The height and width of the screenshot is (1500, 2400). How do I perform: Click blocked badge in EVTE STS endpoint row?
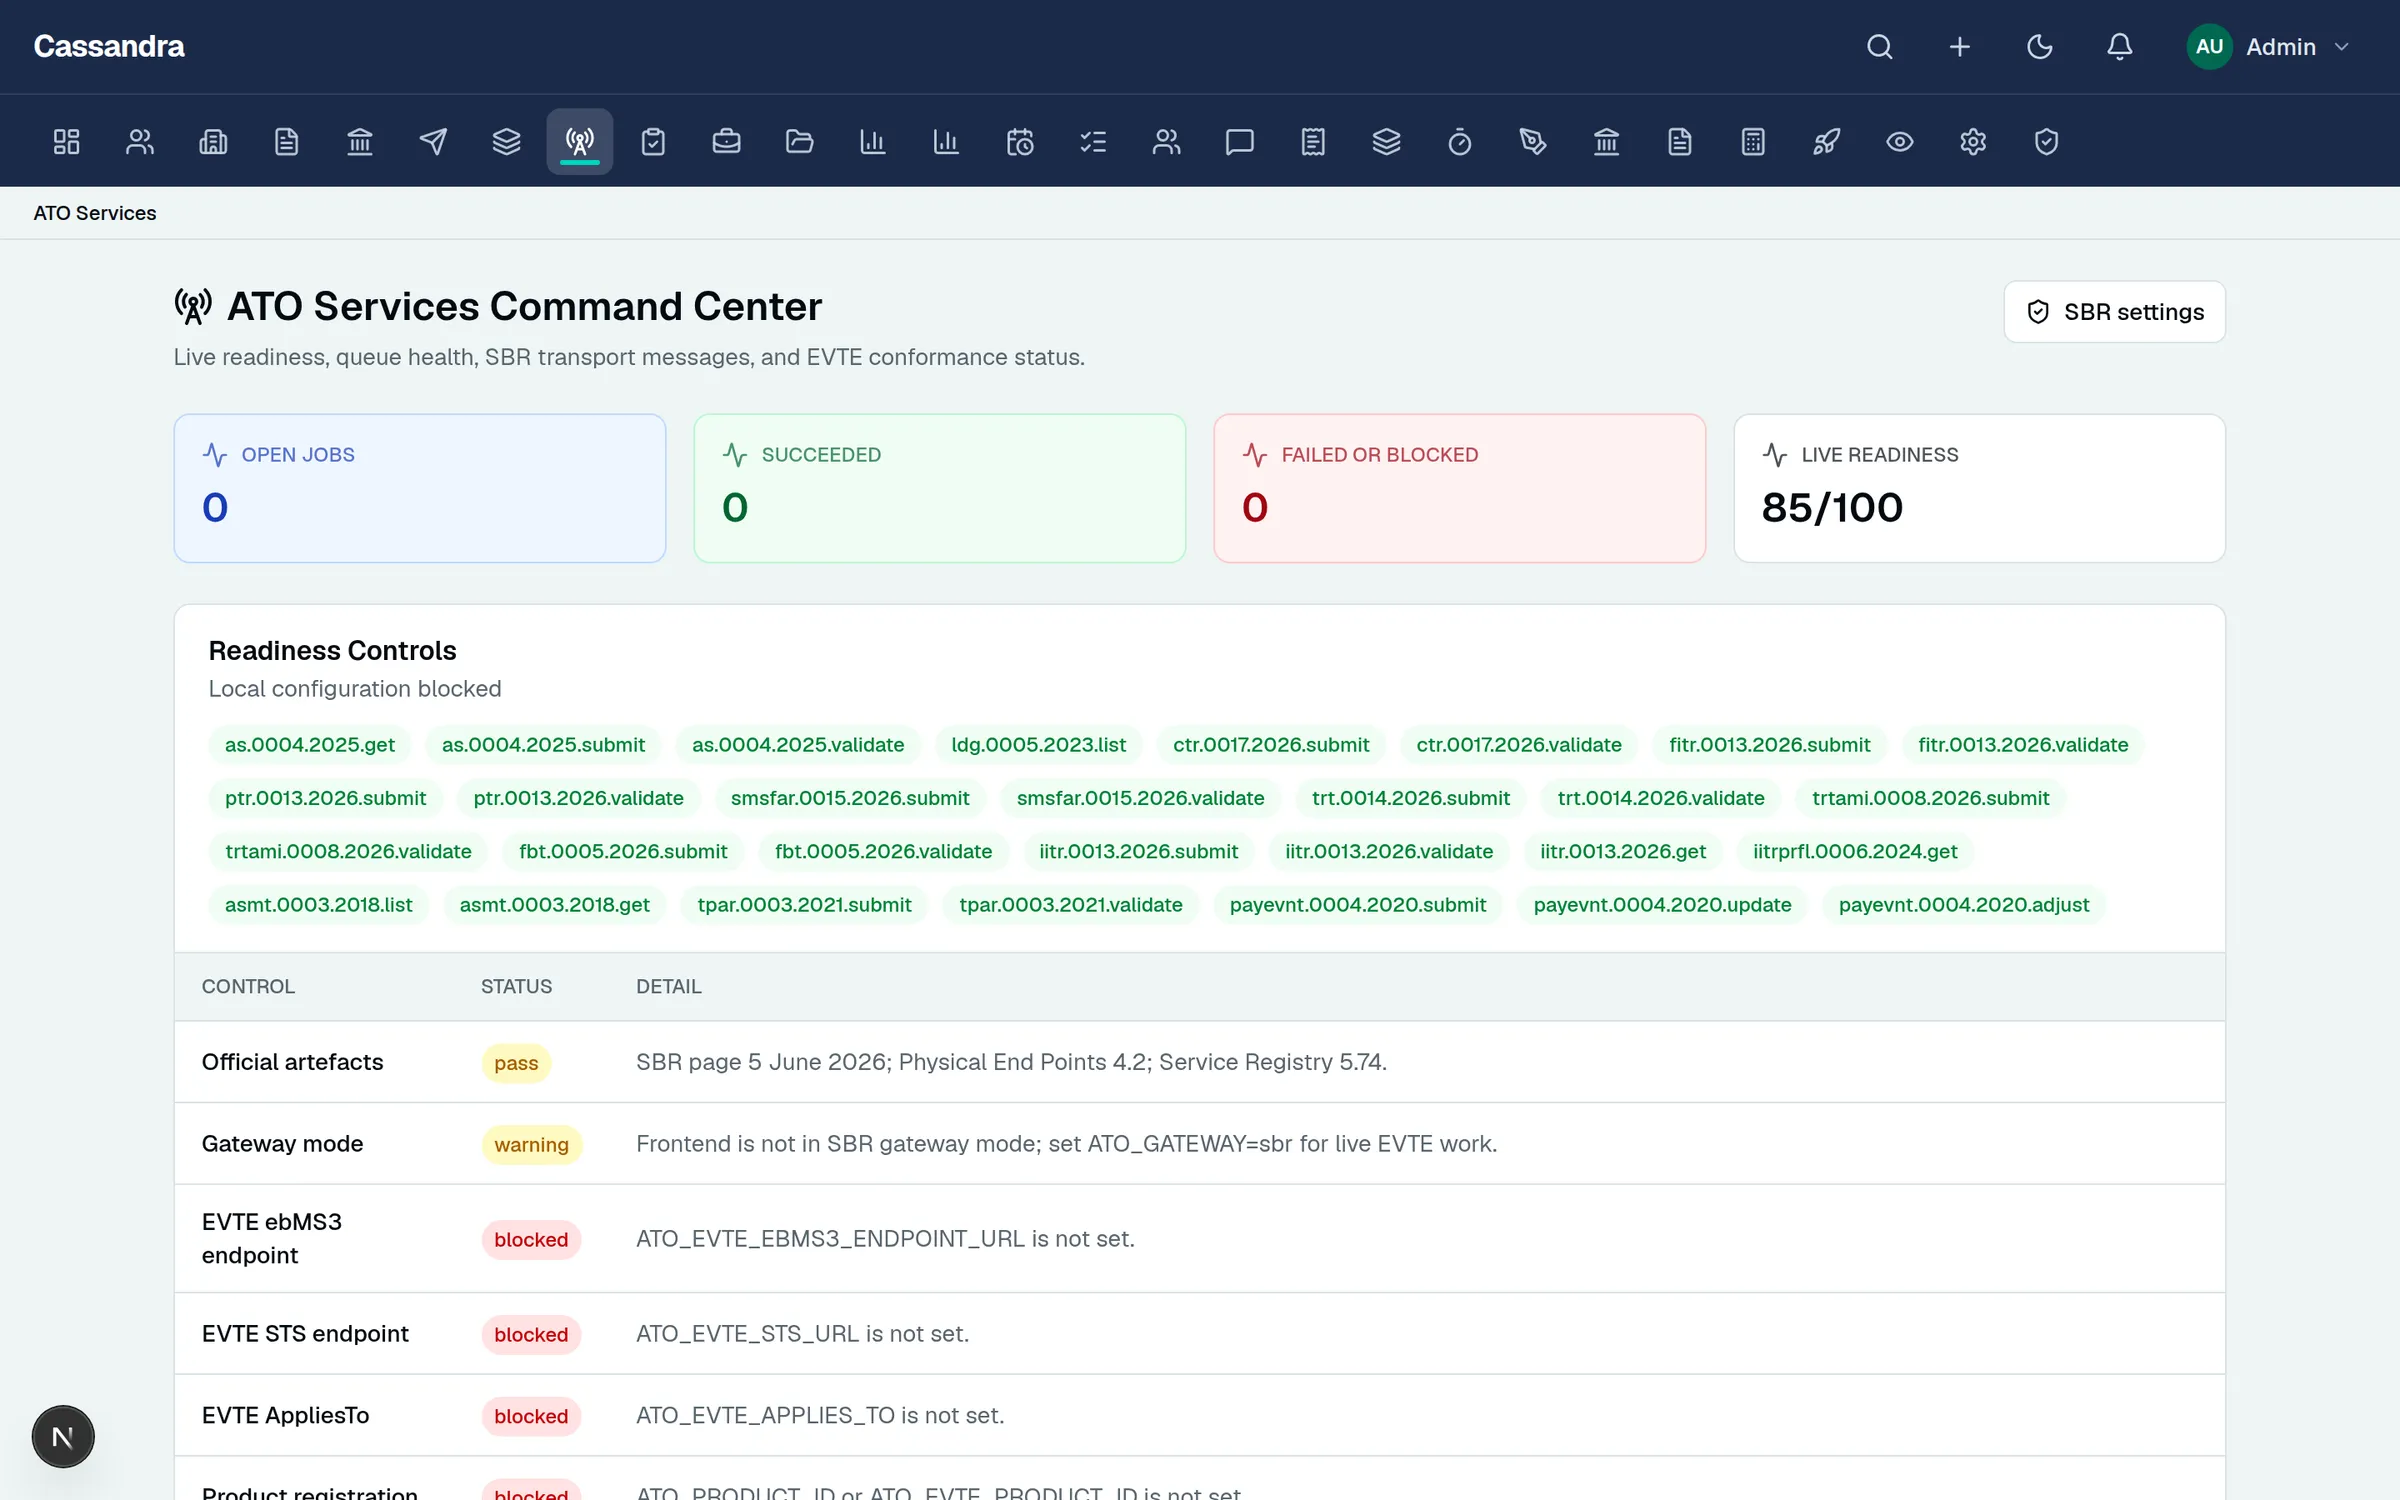[531, 1335]
